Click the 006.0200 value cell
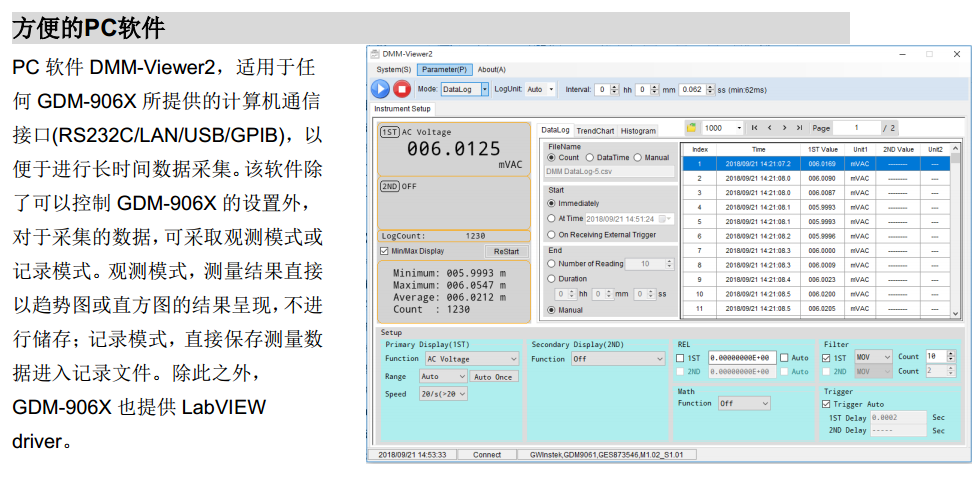Screen dimensions: 980x493 tap(822, 294)
